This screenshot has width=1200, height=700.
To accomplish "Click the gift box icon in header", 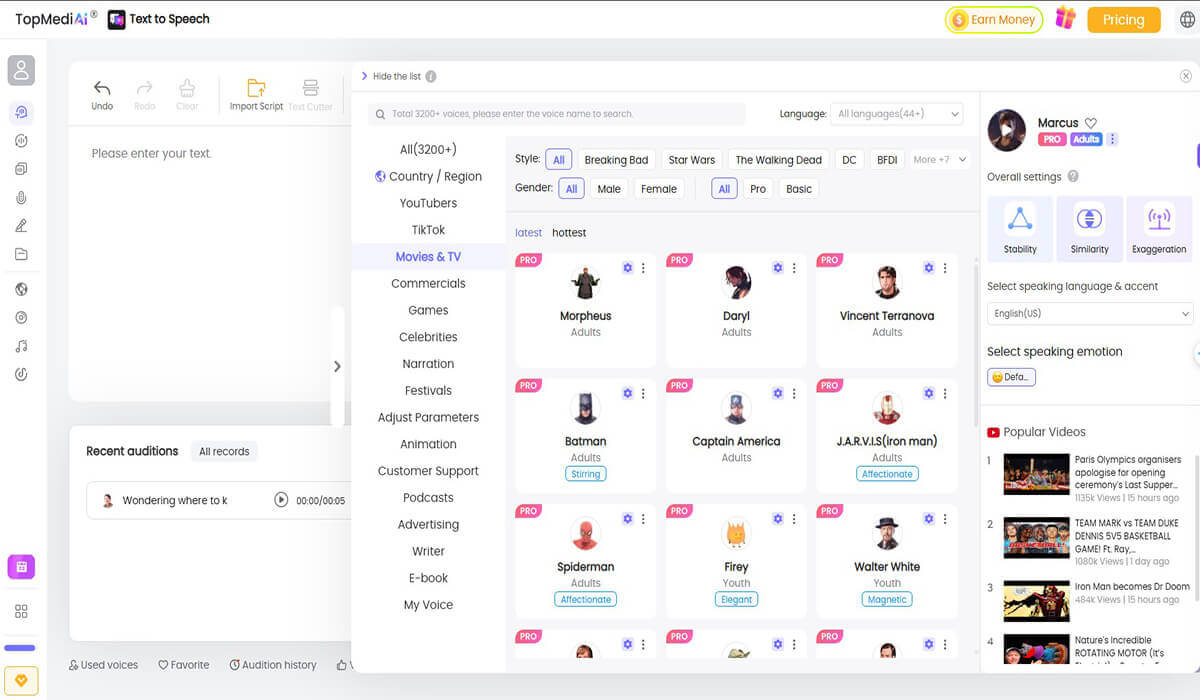I will tap(1065, 18).
